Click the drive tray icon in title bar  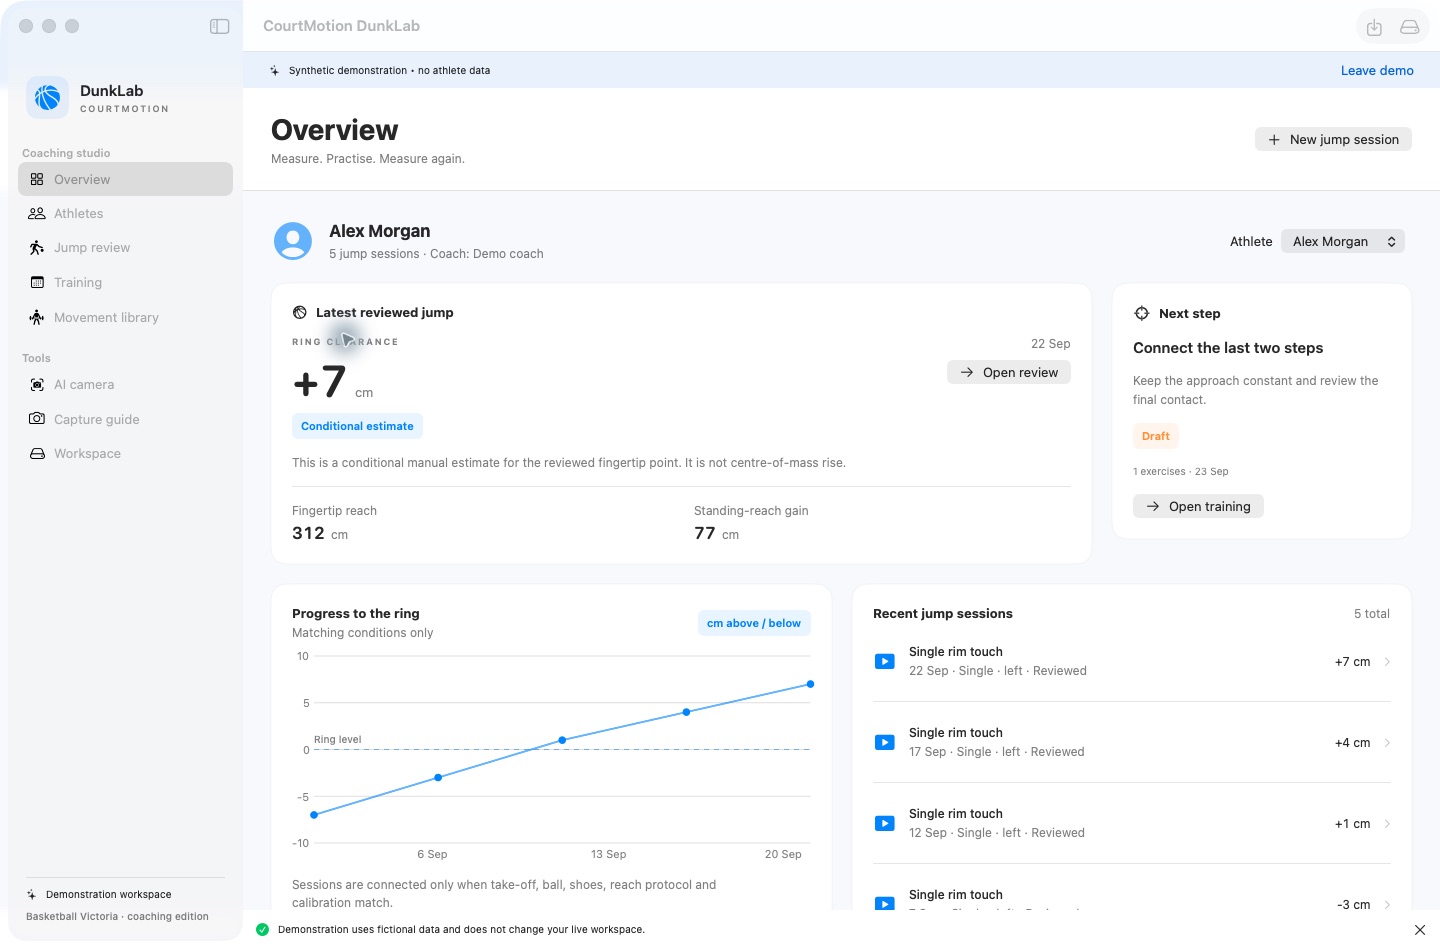coord(1410,27)
